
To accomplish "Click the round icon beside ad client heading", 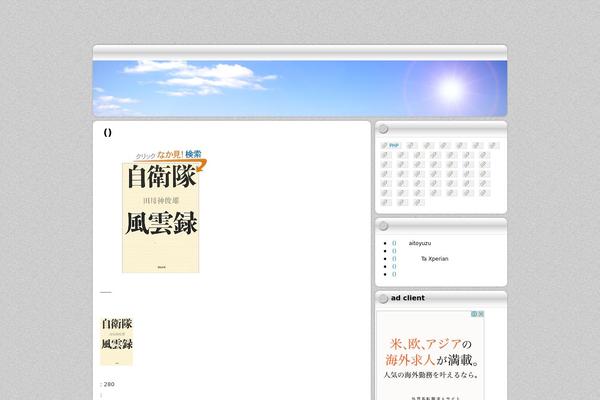I will [383, 298].
